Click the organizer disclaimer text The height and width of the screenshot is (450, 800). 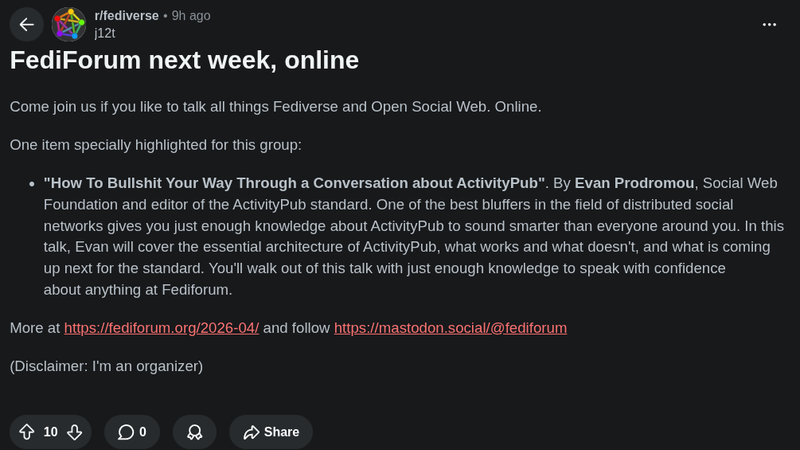(x=107, y=366)
